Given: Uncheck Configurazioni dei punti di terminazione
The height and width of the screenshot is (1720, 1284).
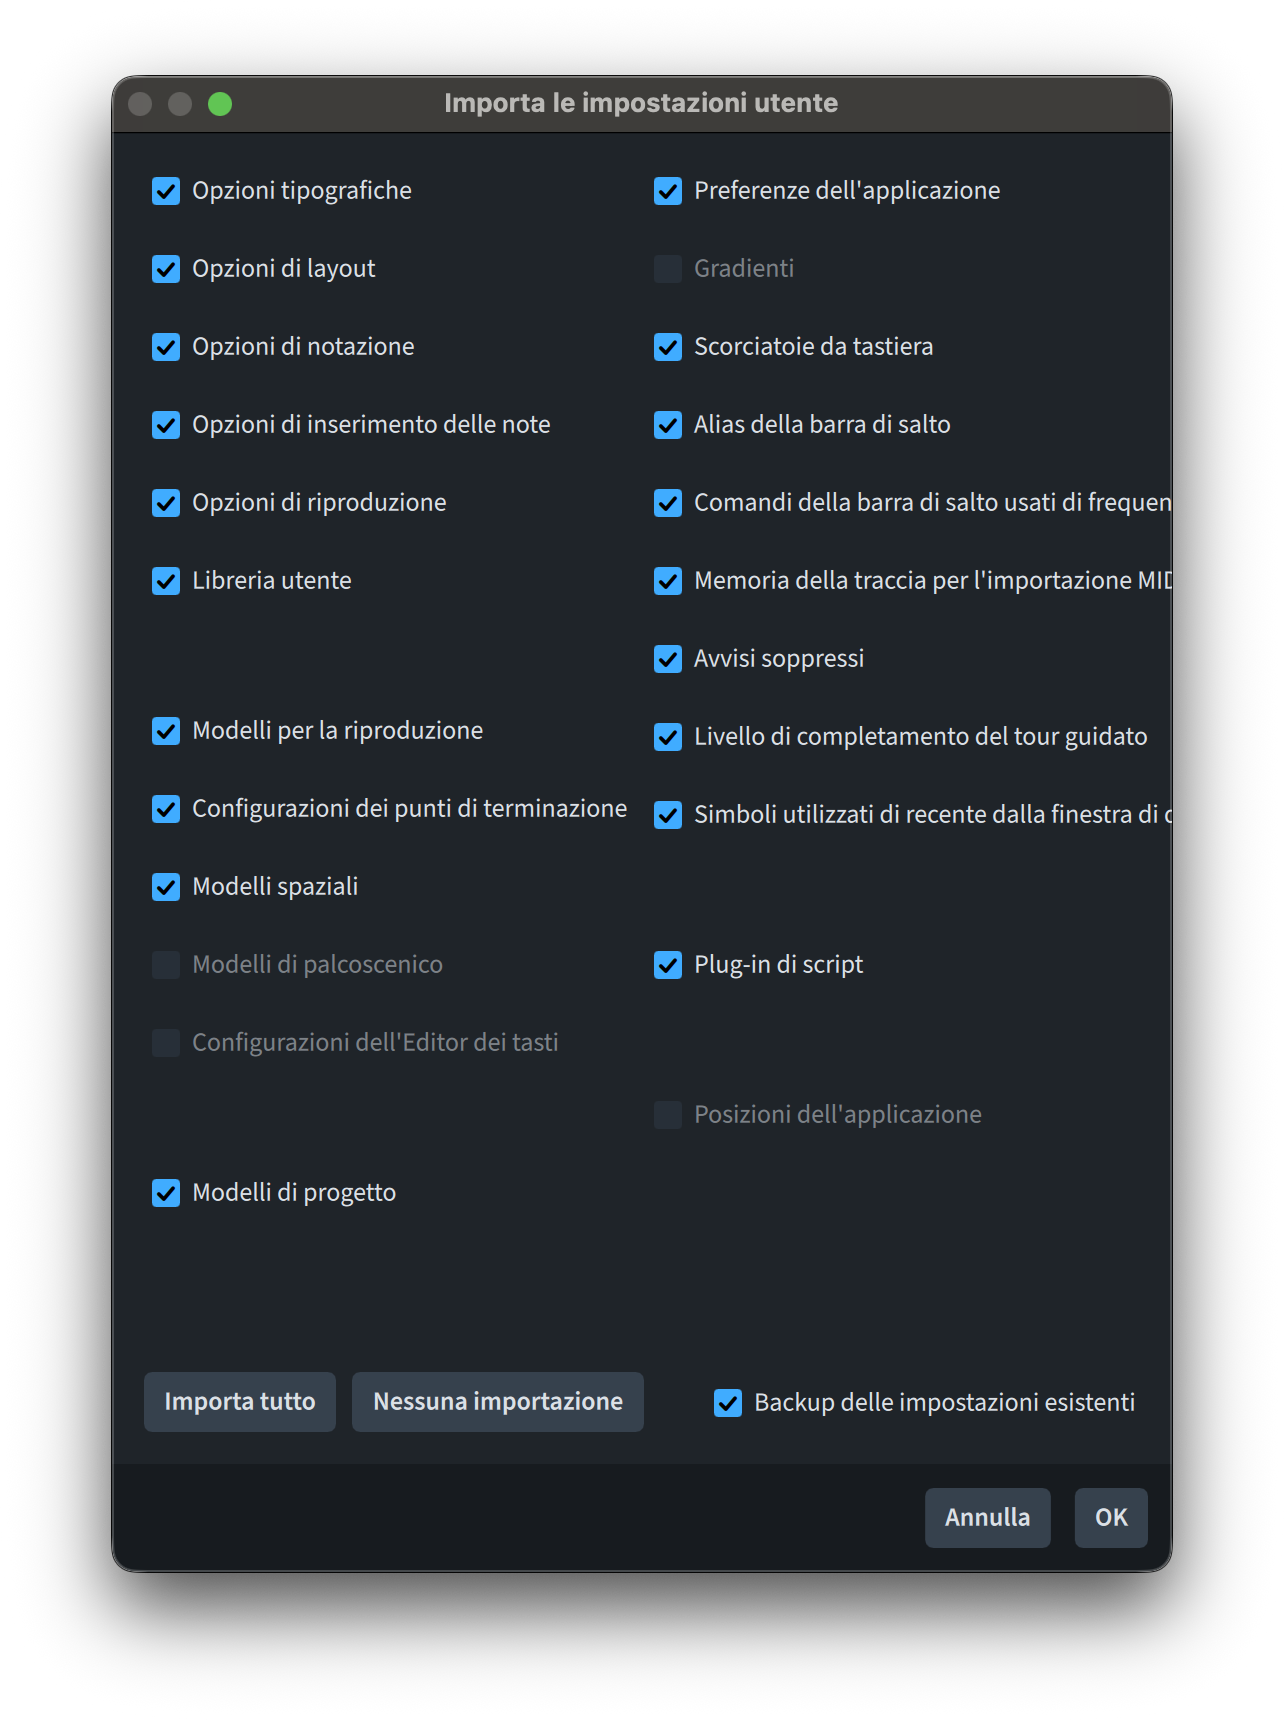Looking at the screenshot, I should coord(166,809).
